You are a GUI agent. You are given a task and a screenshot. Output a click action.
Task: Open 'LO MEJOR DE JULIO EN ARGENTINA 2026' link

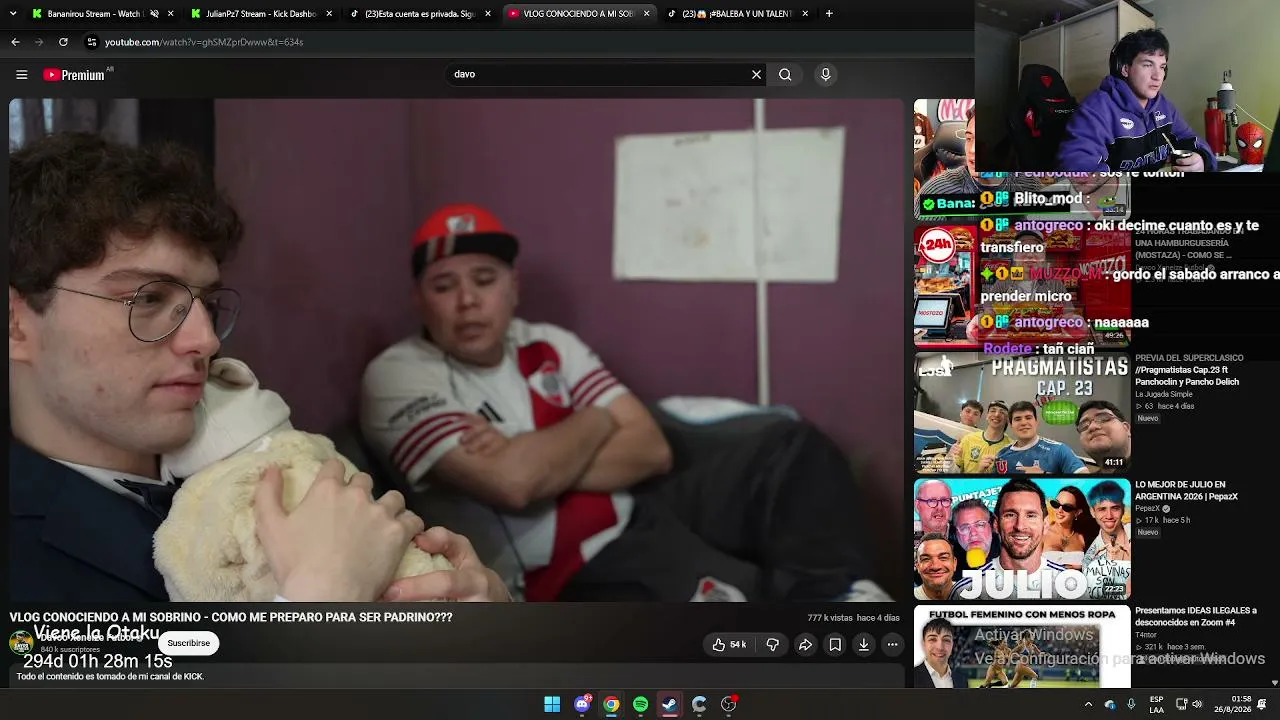coord(1186,491)
